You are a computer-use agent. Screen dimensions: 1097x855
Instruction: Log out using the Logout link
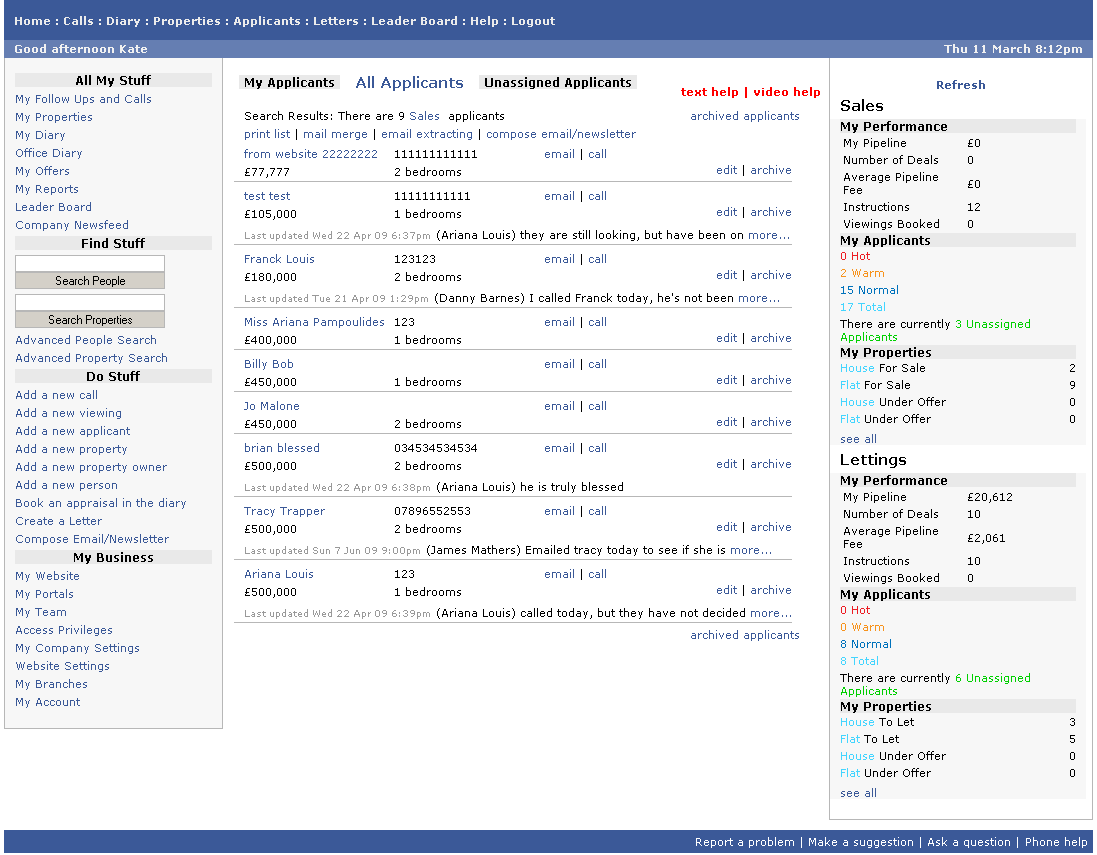click(x=533, y=21)
